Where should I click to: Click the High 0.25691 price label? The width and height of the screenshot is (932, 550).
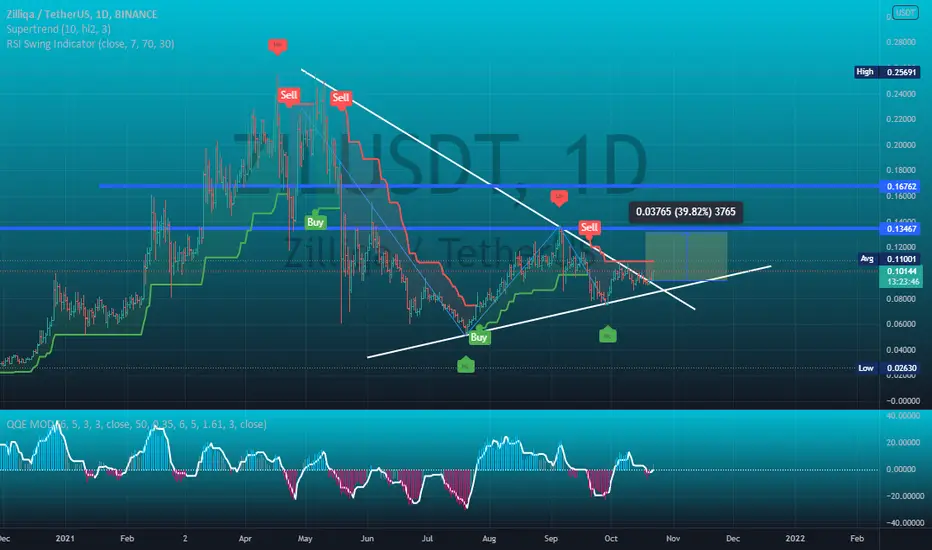pos(887,72)
